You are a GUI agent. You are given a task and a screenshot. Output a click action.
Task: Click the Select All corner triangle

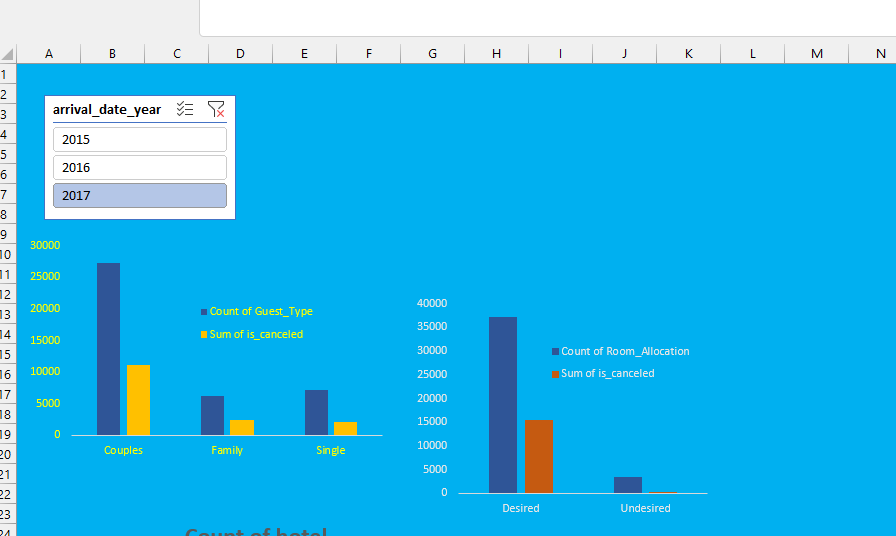pos(7,54)
